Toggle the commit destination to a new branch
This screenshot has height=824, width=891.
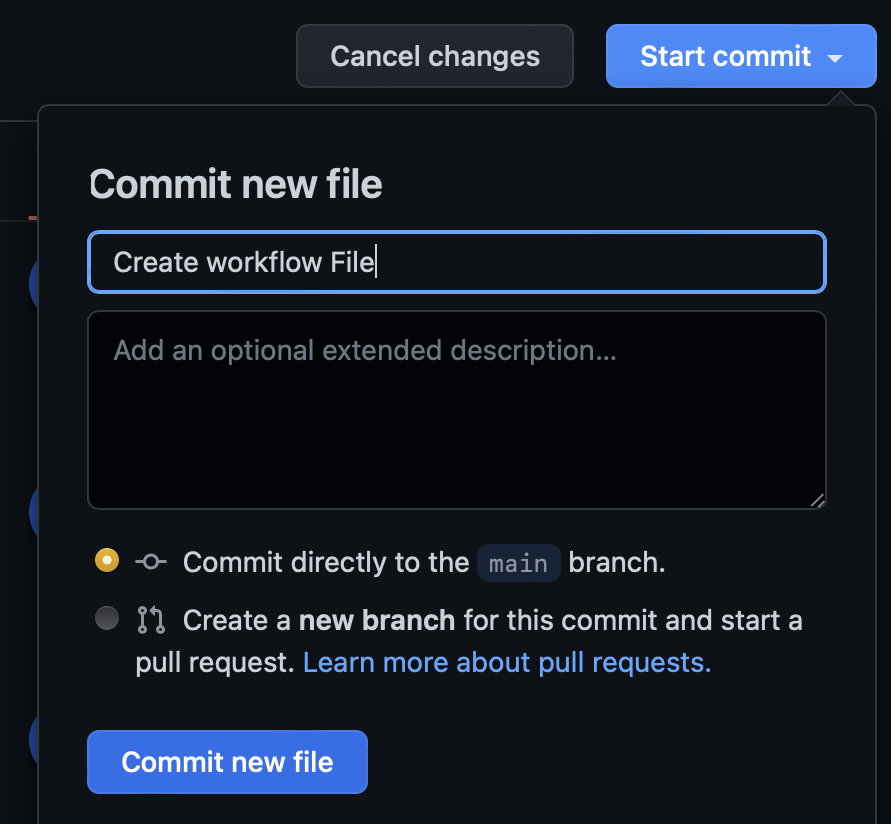[106, 618]
